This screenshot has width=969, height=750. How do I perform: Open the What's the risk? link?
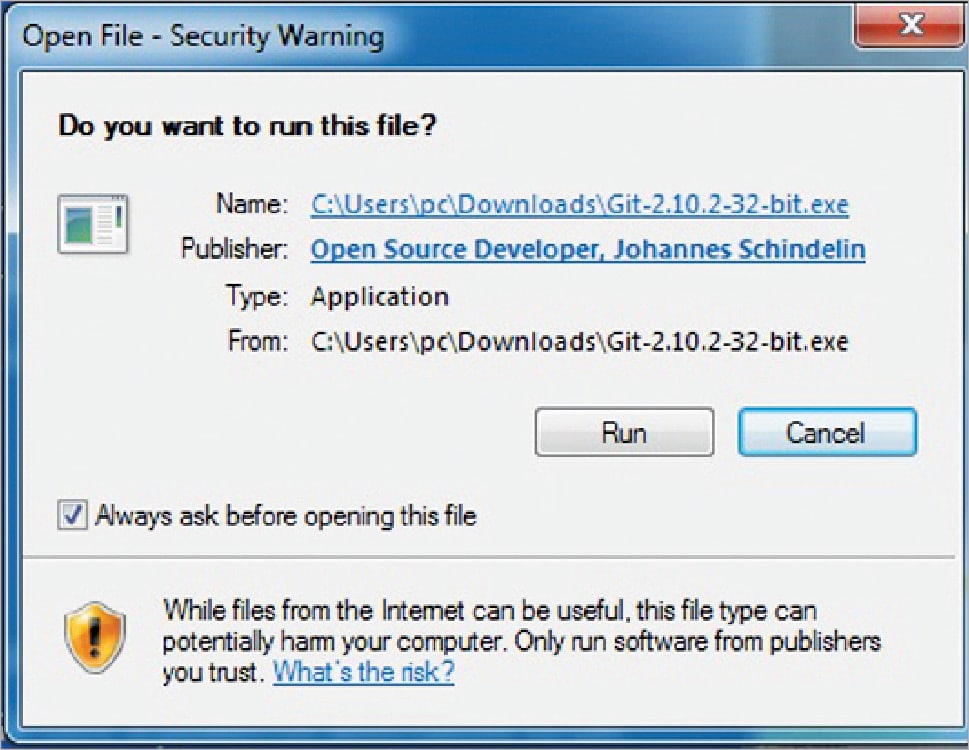(x=364, y=672)
